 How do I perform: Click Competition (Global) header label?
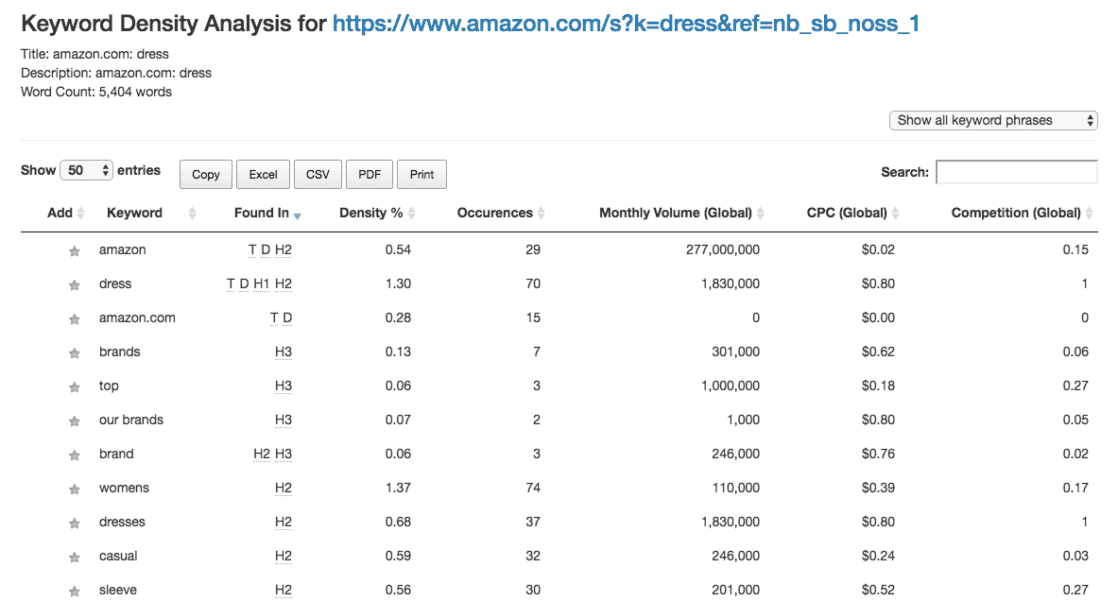(x=1016, y=212)
